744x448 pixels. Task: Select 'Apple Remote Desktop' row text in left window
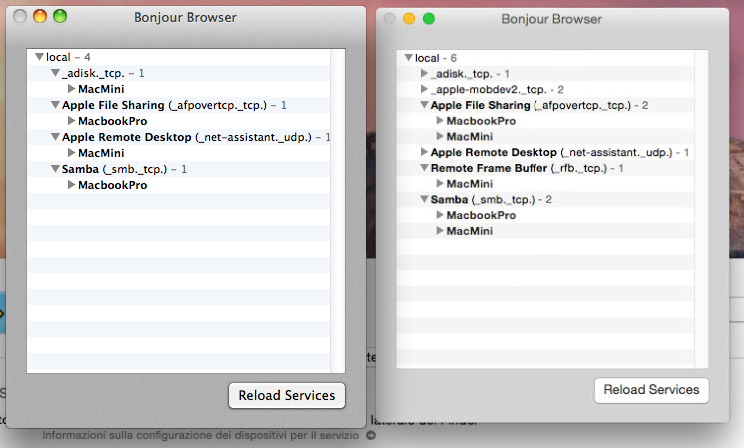click(x=196, y=137)
